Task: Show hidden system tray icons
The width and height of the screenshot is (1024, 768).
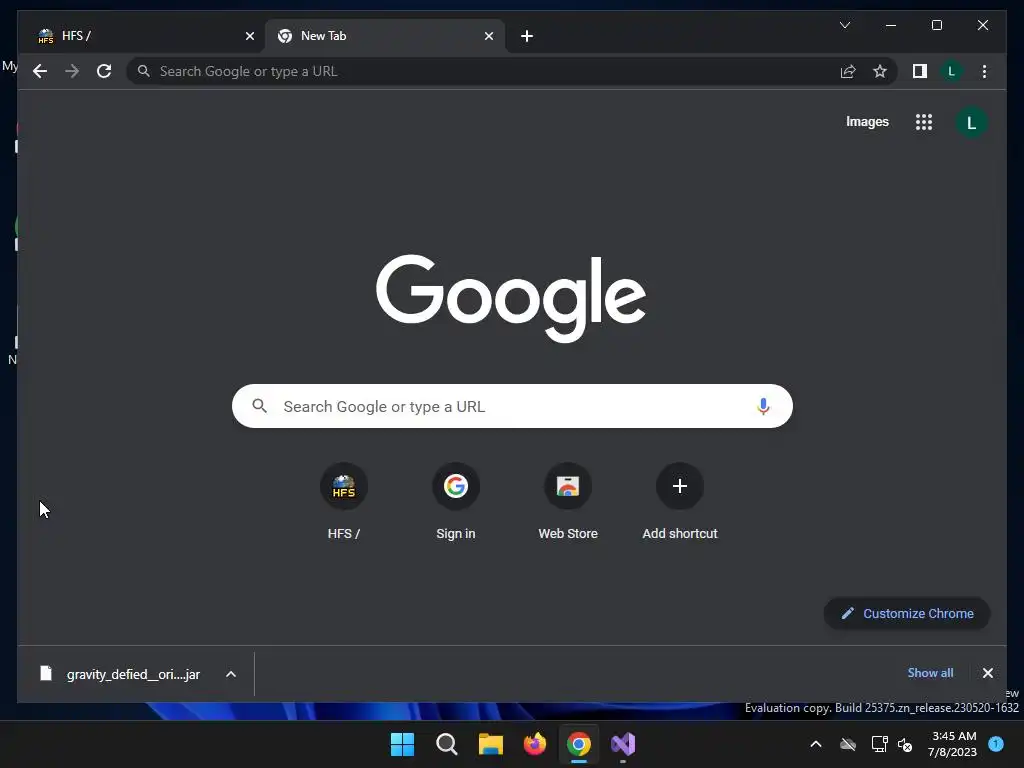Action: pyautogui.click(x=816, y=744)
